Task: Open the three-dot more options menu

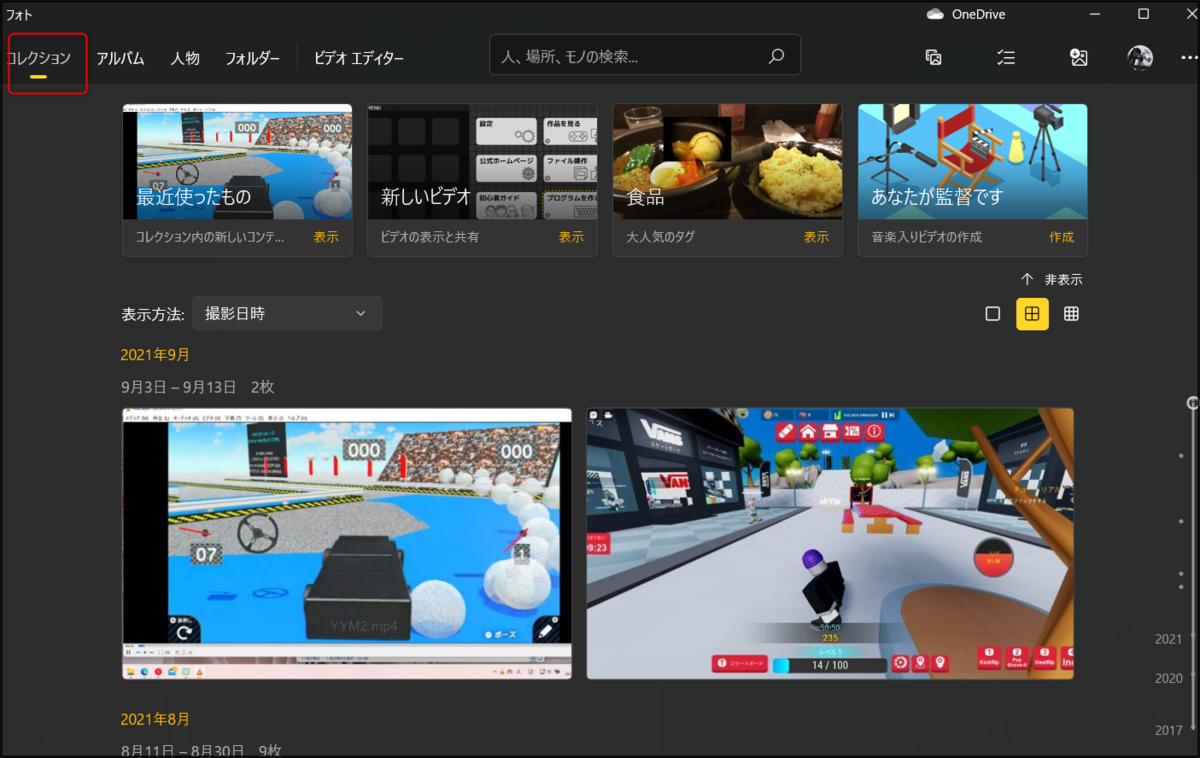Action: (1188, 57)
